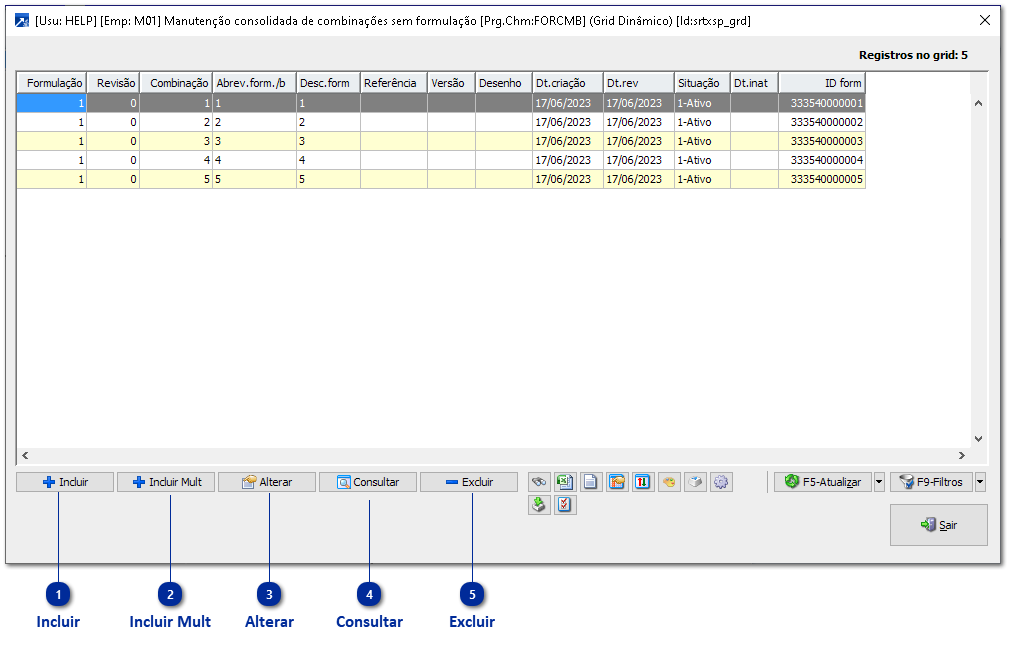Click the Consultar button
The width and height of the screenshot is (1024, 648).
(368, 482)
